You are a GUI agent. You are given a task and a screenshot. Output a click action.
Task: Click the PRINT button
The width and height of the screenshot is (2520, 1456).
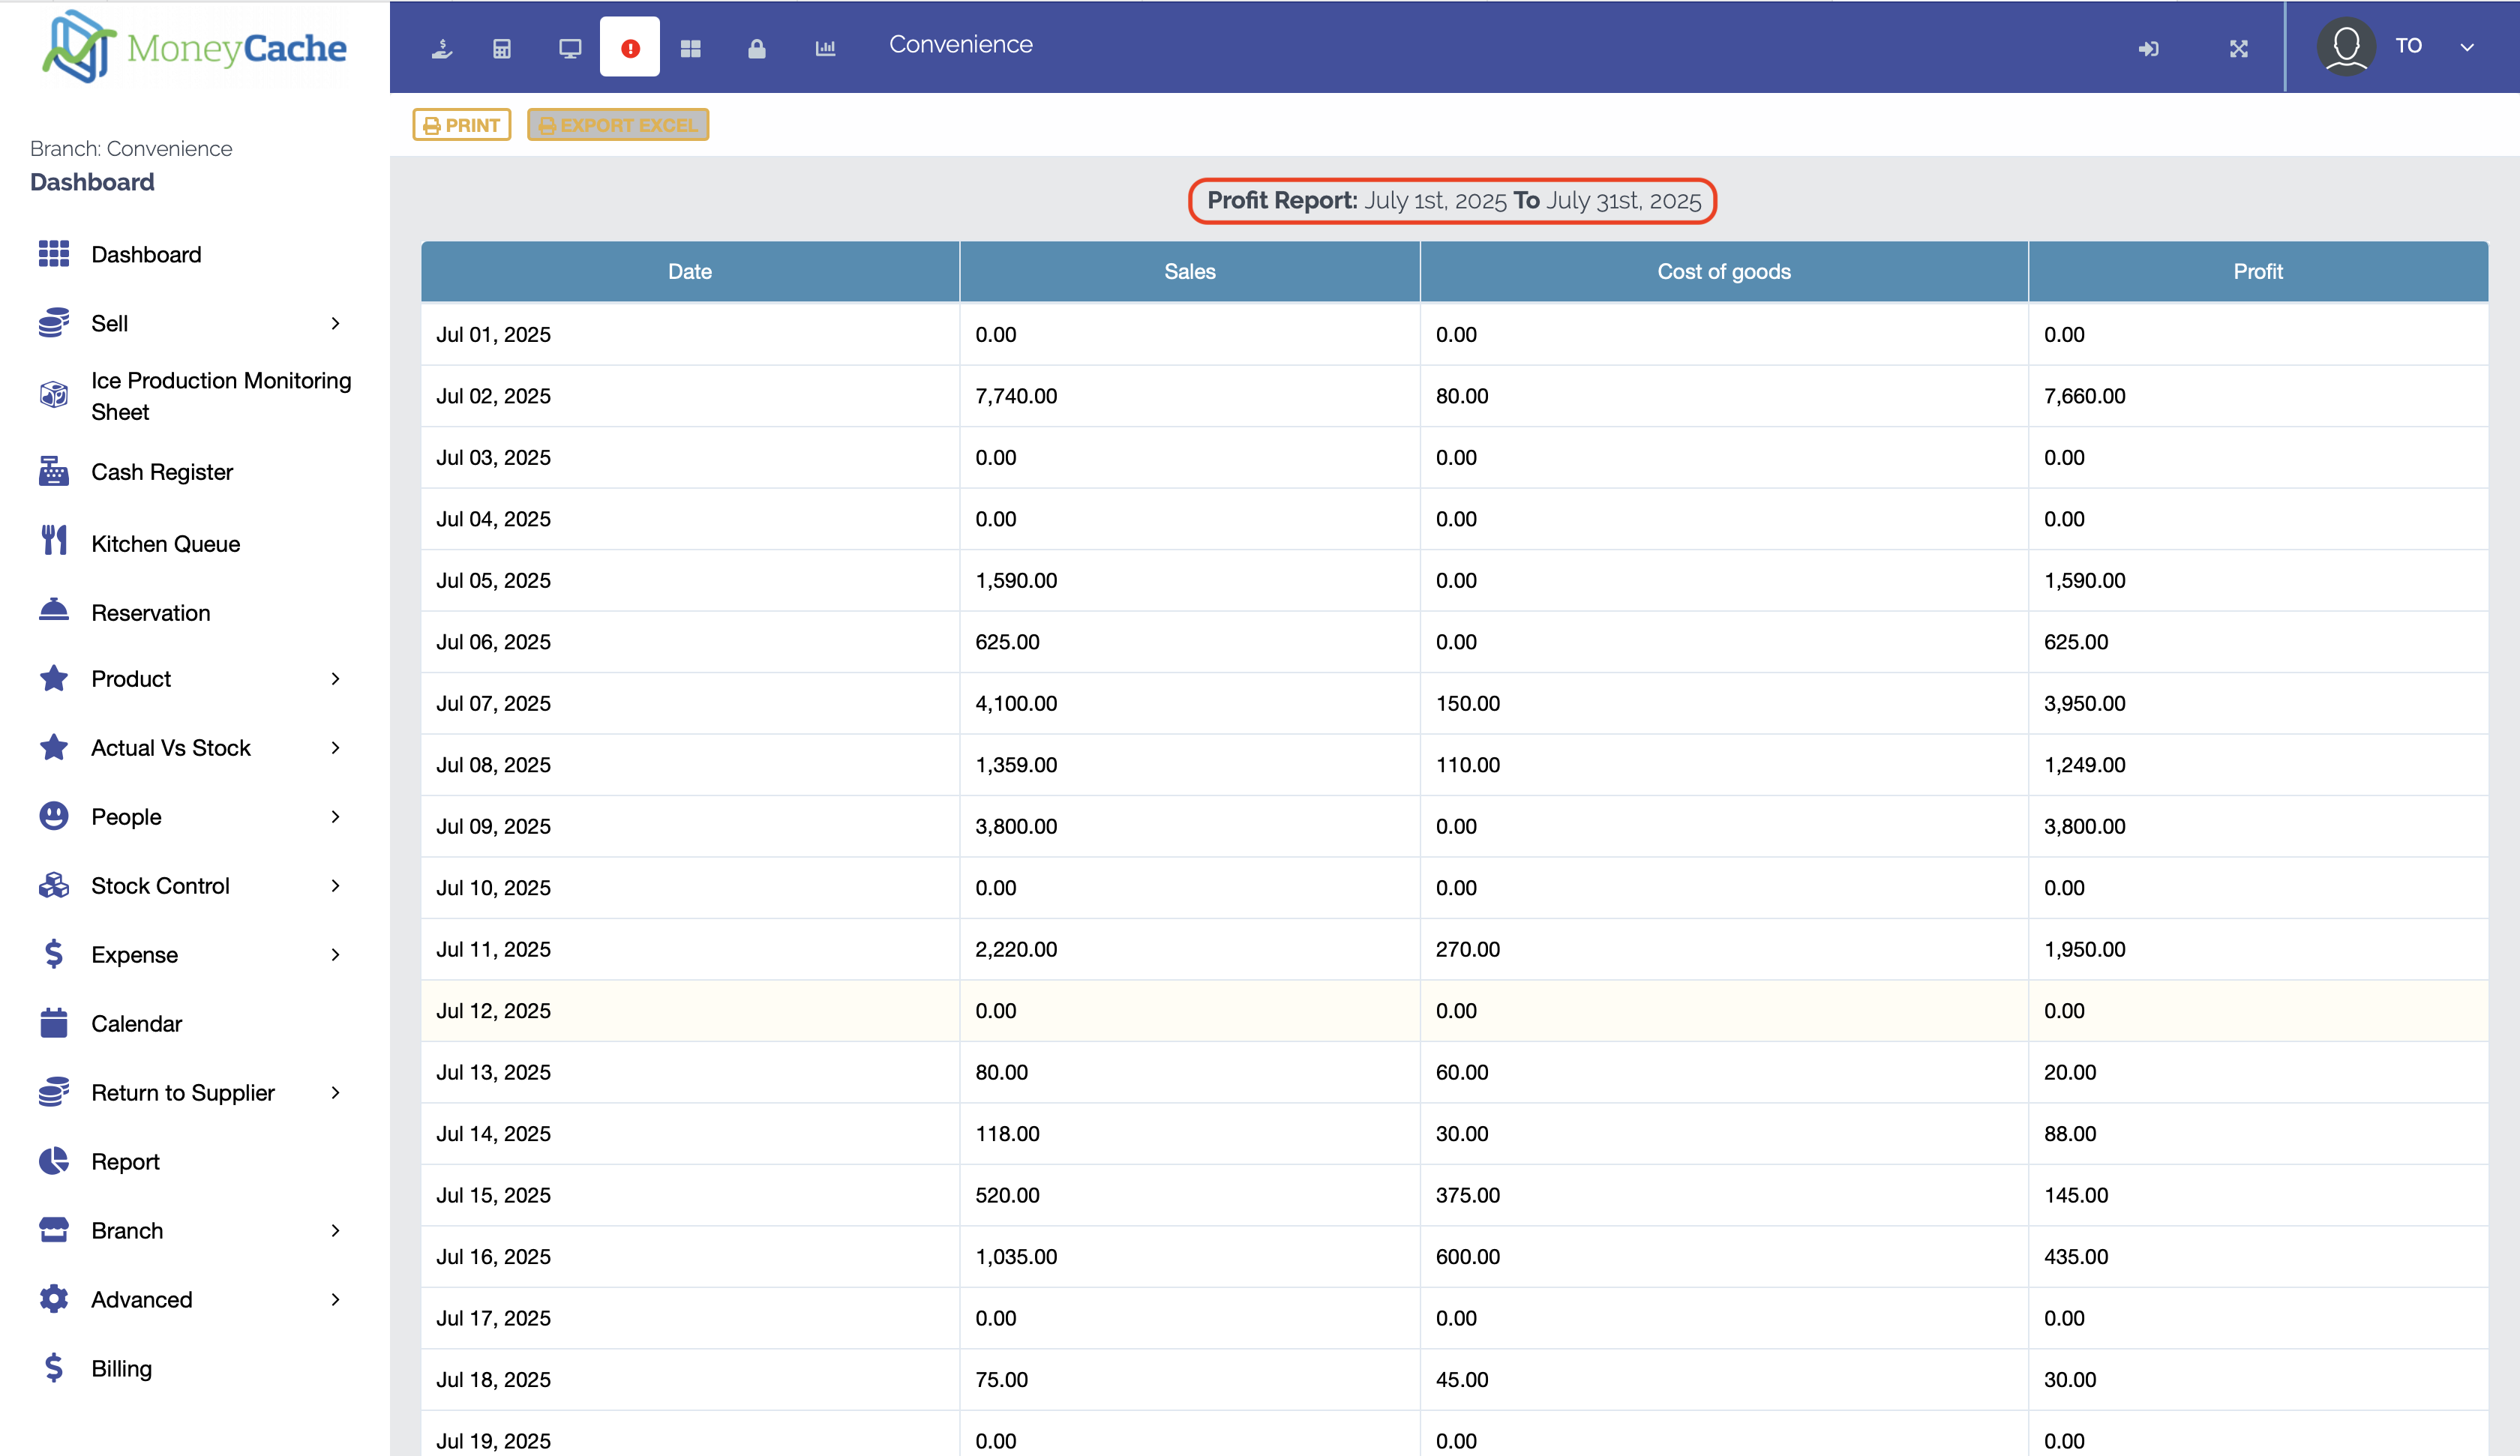click(462, 125)
